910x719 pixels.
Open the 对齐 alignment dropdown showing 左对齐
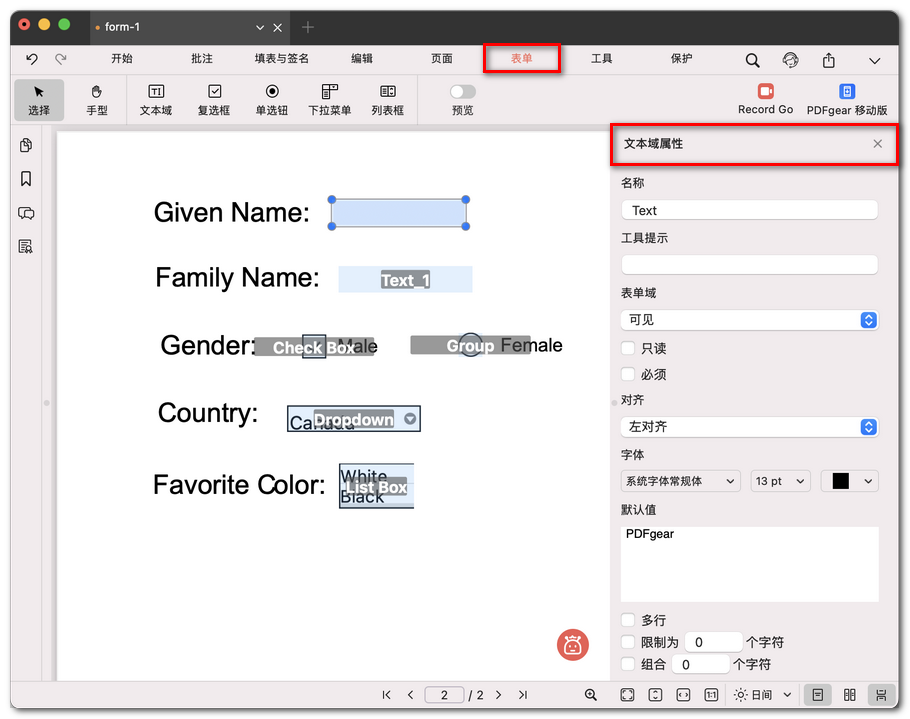(x=749, y=427)
